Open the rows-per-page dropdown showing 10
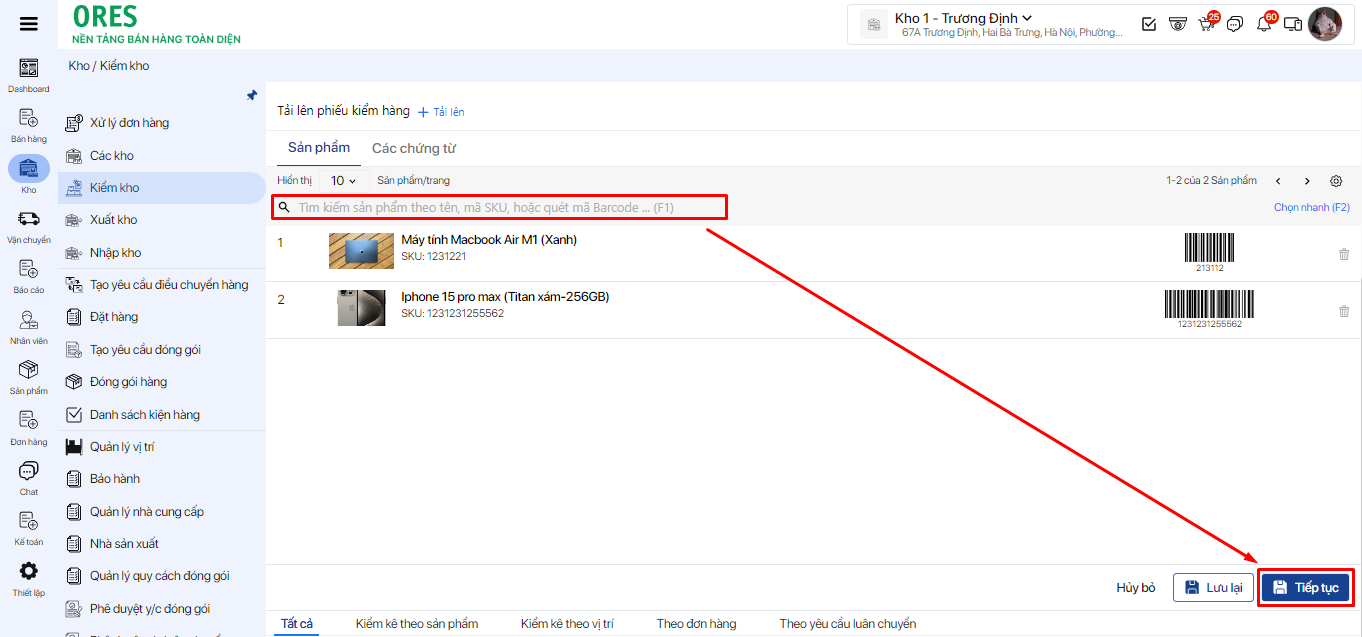 (343, 181)
